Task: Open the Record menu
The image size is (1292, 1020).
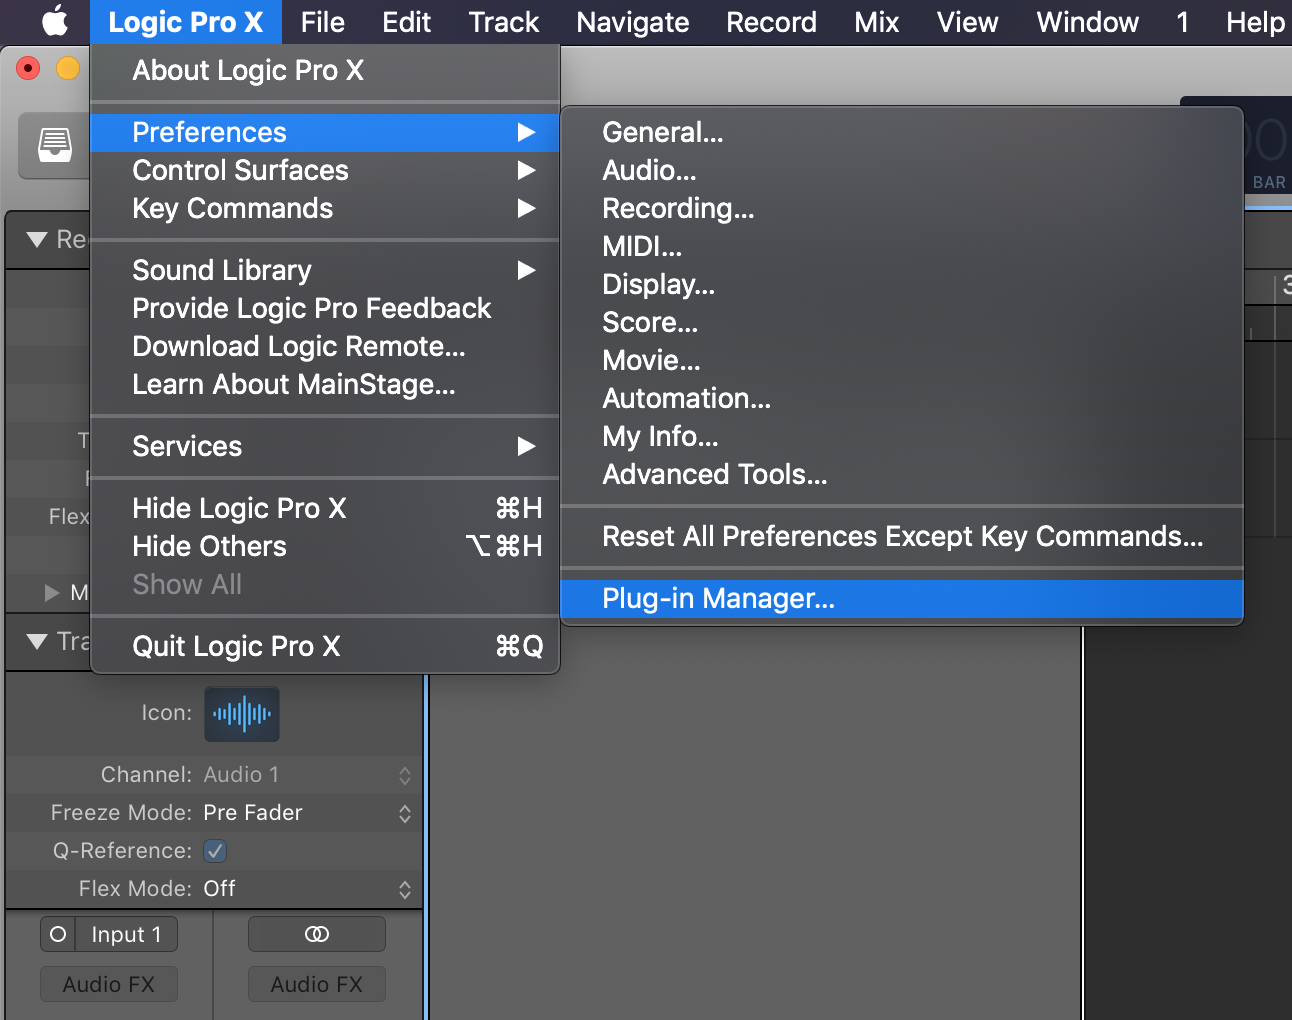Action: [772, 22]
